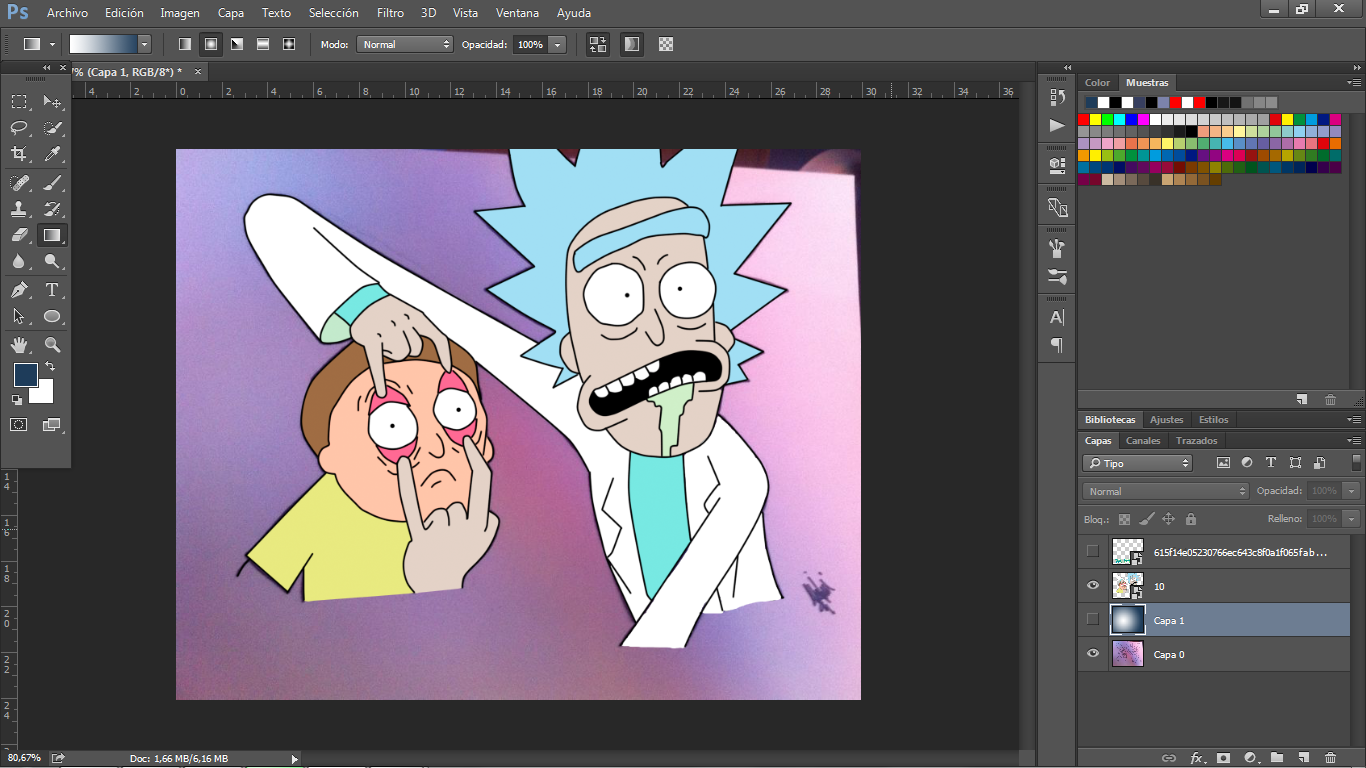Image resolution: width=1366 pixels, height=768 pixels.
Task: Click the gradient preview bar to edit
Action: coord(103,44)
